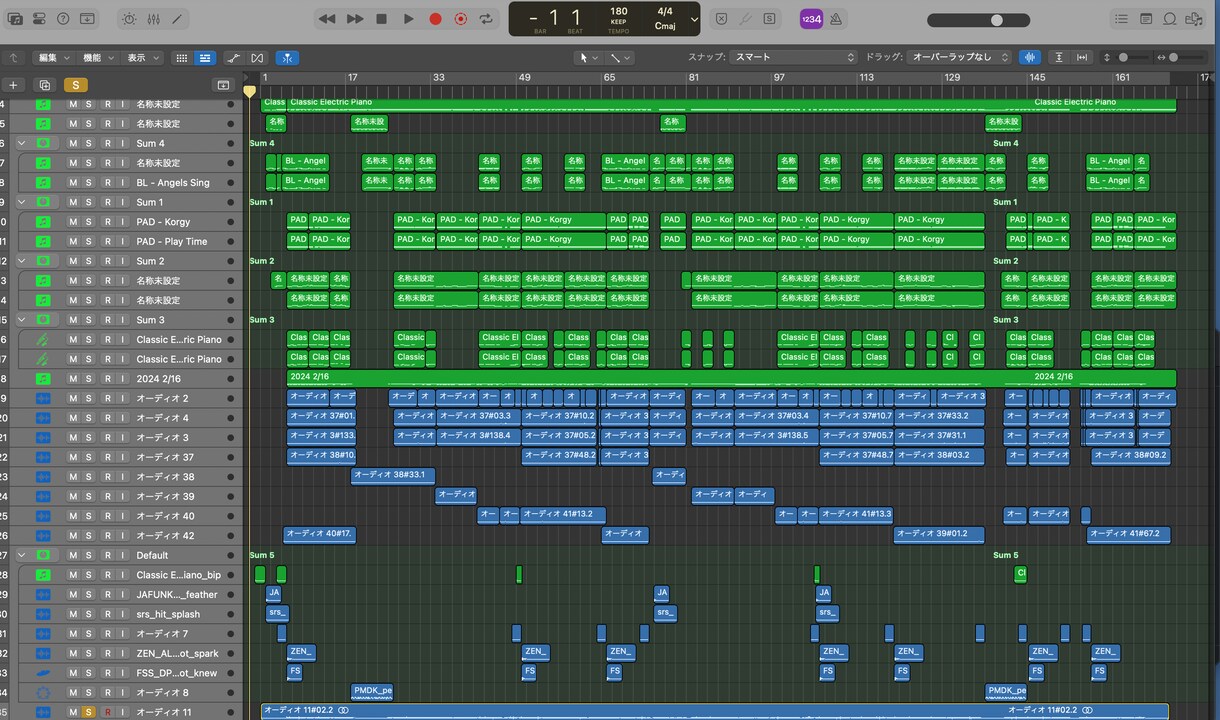Collapse the Sum 2 track stack
Screen dimensions: 1220x720
click(x=22, y=261)
